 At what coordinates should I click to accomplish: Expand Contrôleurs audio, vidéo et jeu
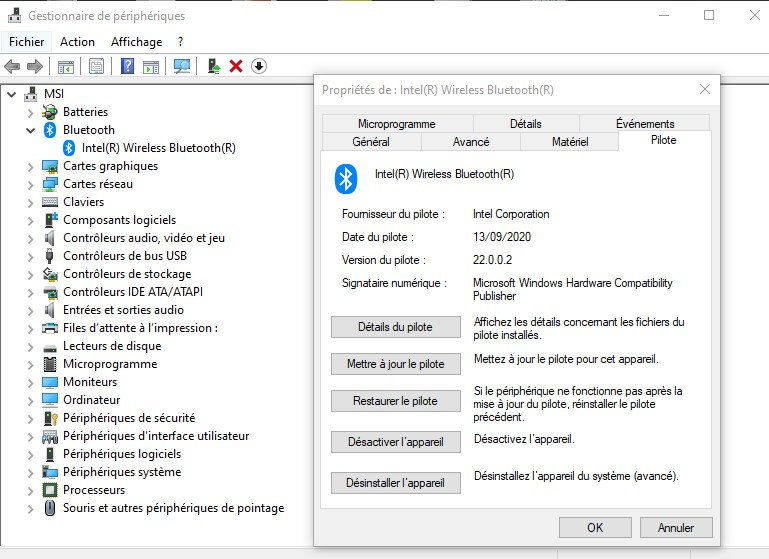(x=30, y=239)
